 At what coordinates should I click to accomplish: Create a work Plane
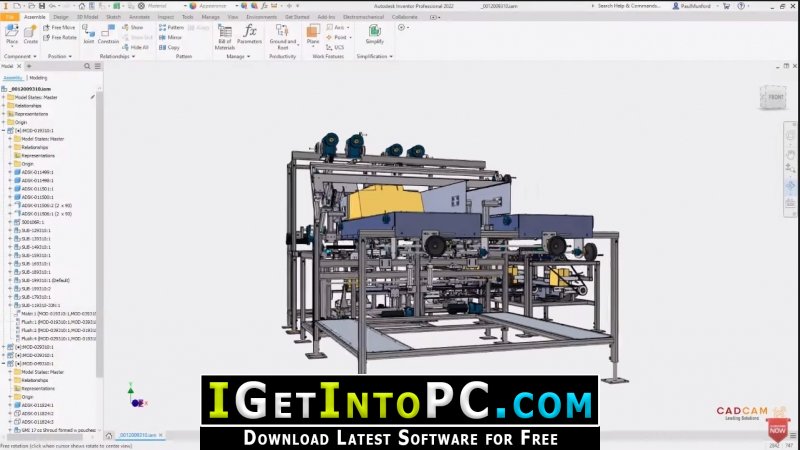[x=313, y=35]
